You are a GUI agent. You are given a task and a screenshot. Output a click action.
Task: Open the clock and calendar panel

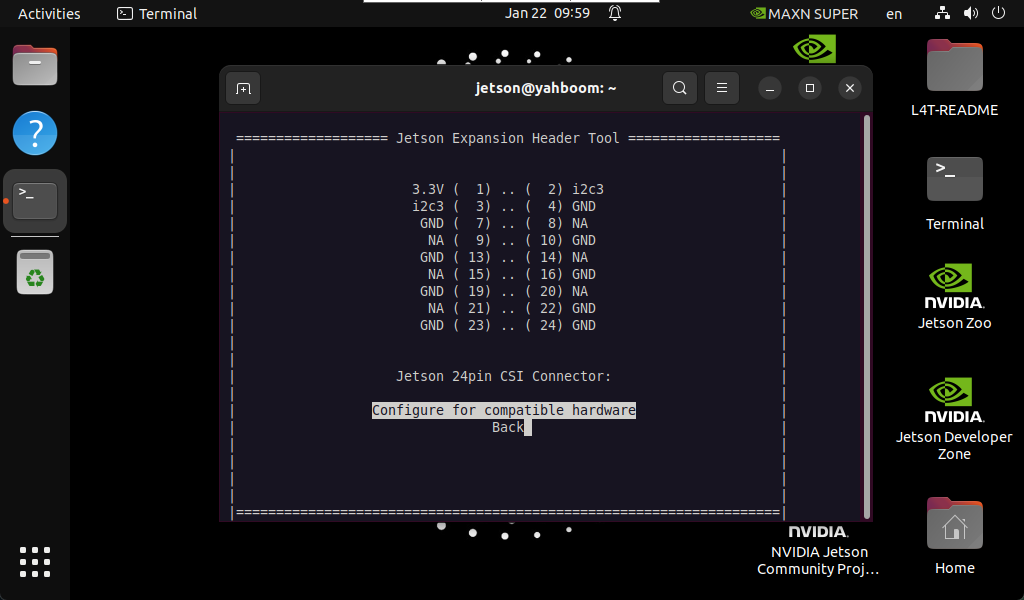coord(547,14)
